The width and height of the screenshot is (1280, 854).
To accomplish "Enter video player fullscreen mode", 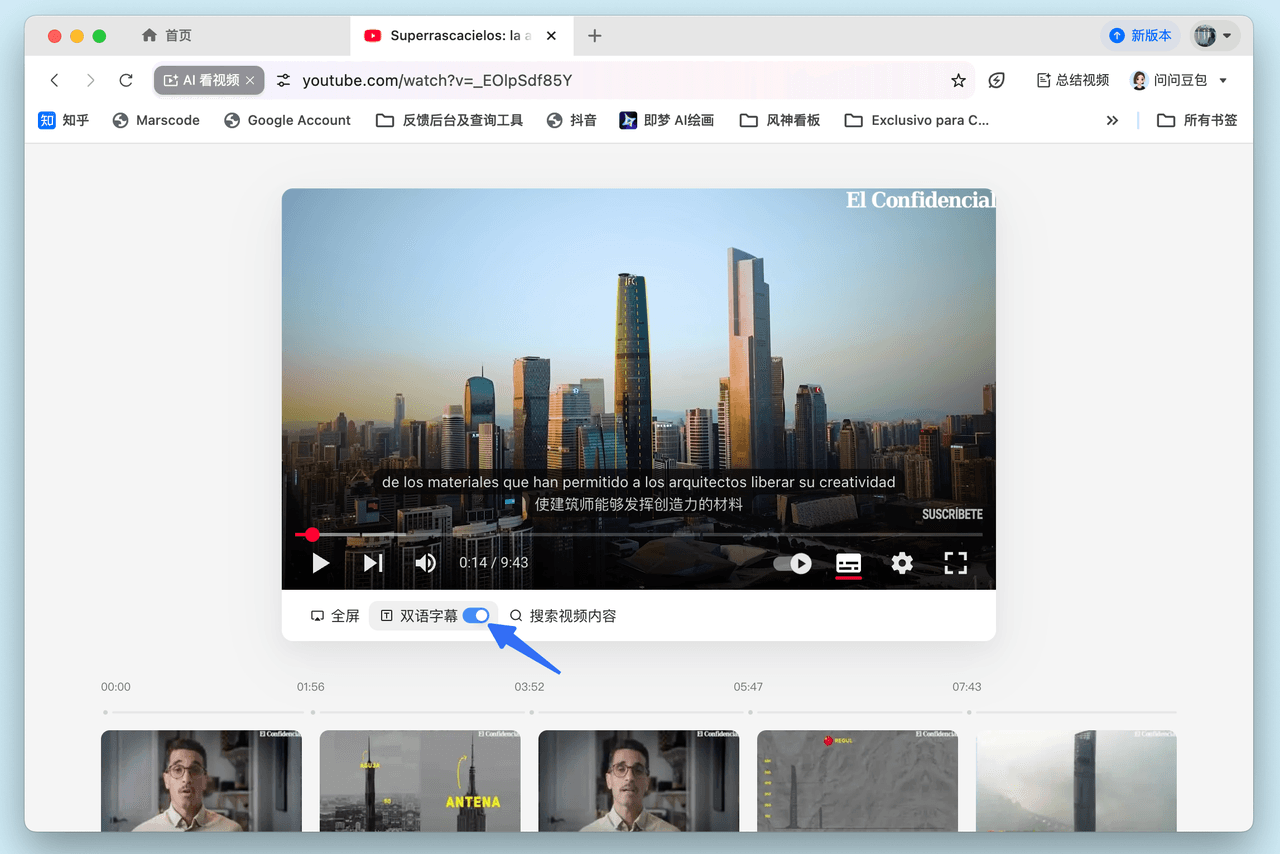I will (955, 563).
